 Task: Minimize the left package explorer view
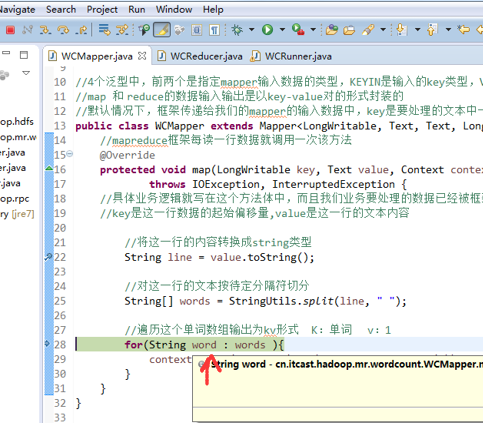(x=6, y=53)
